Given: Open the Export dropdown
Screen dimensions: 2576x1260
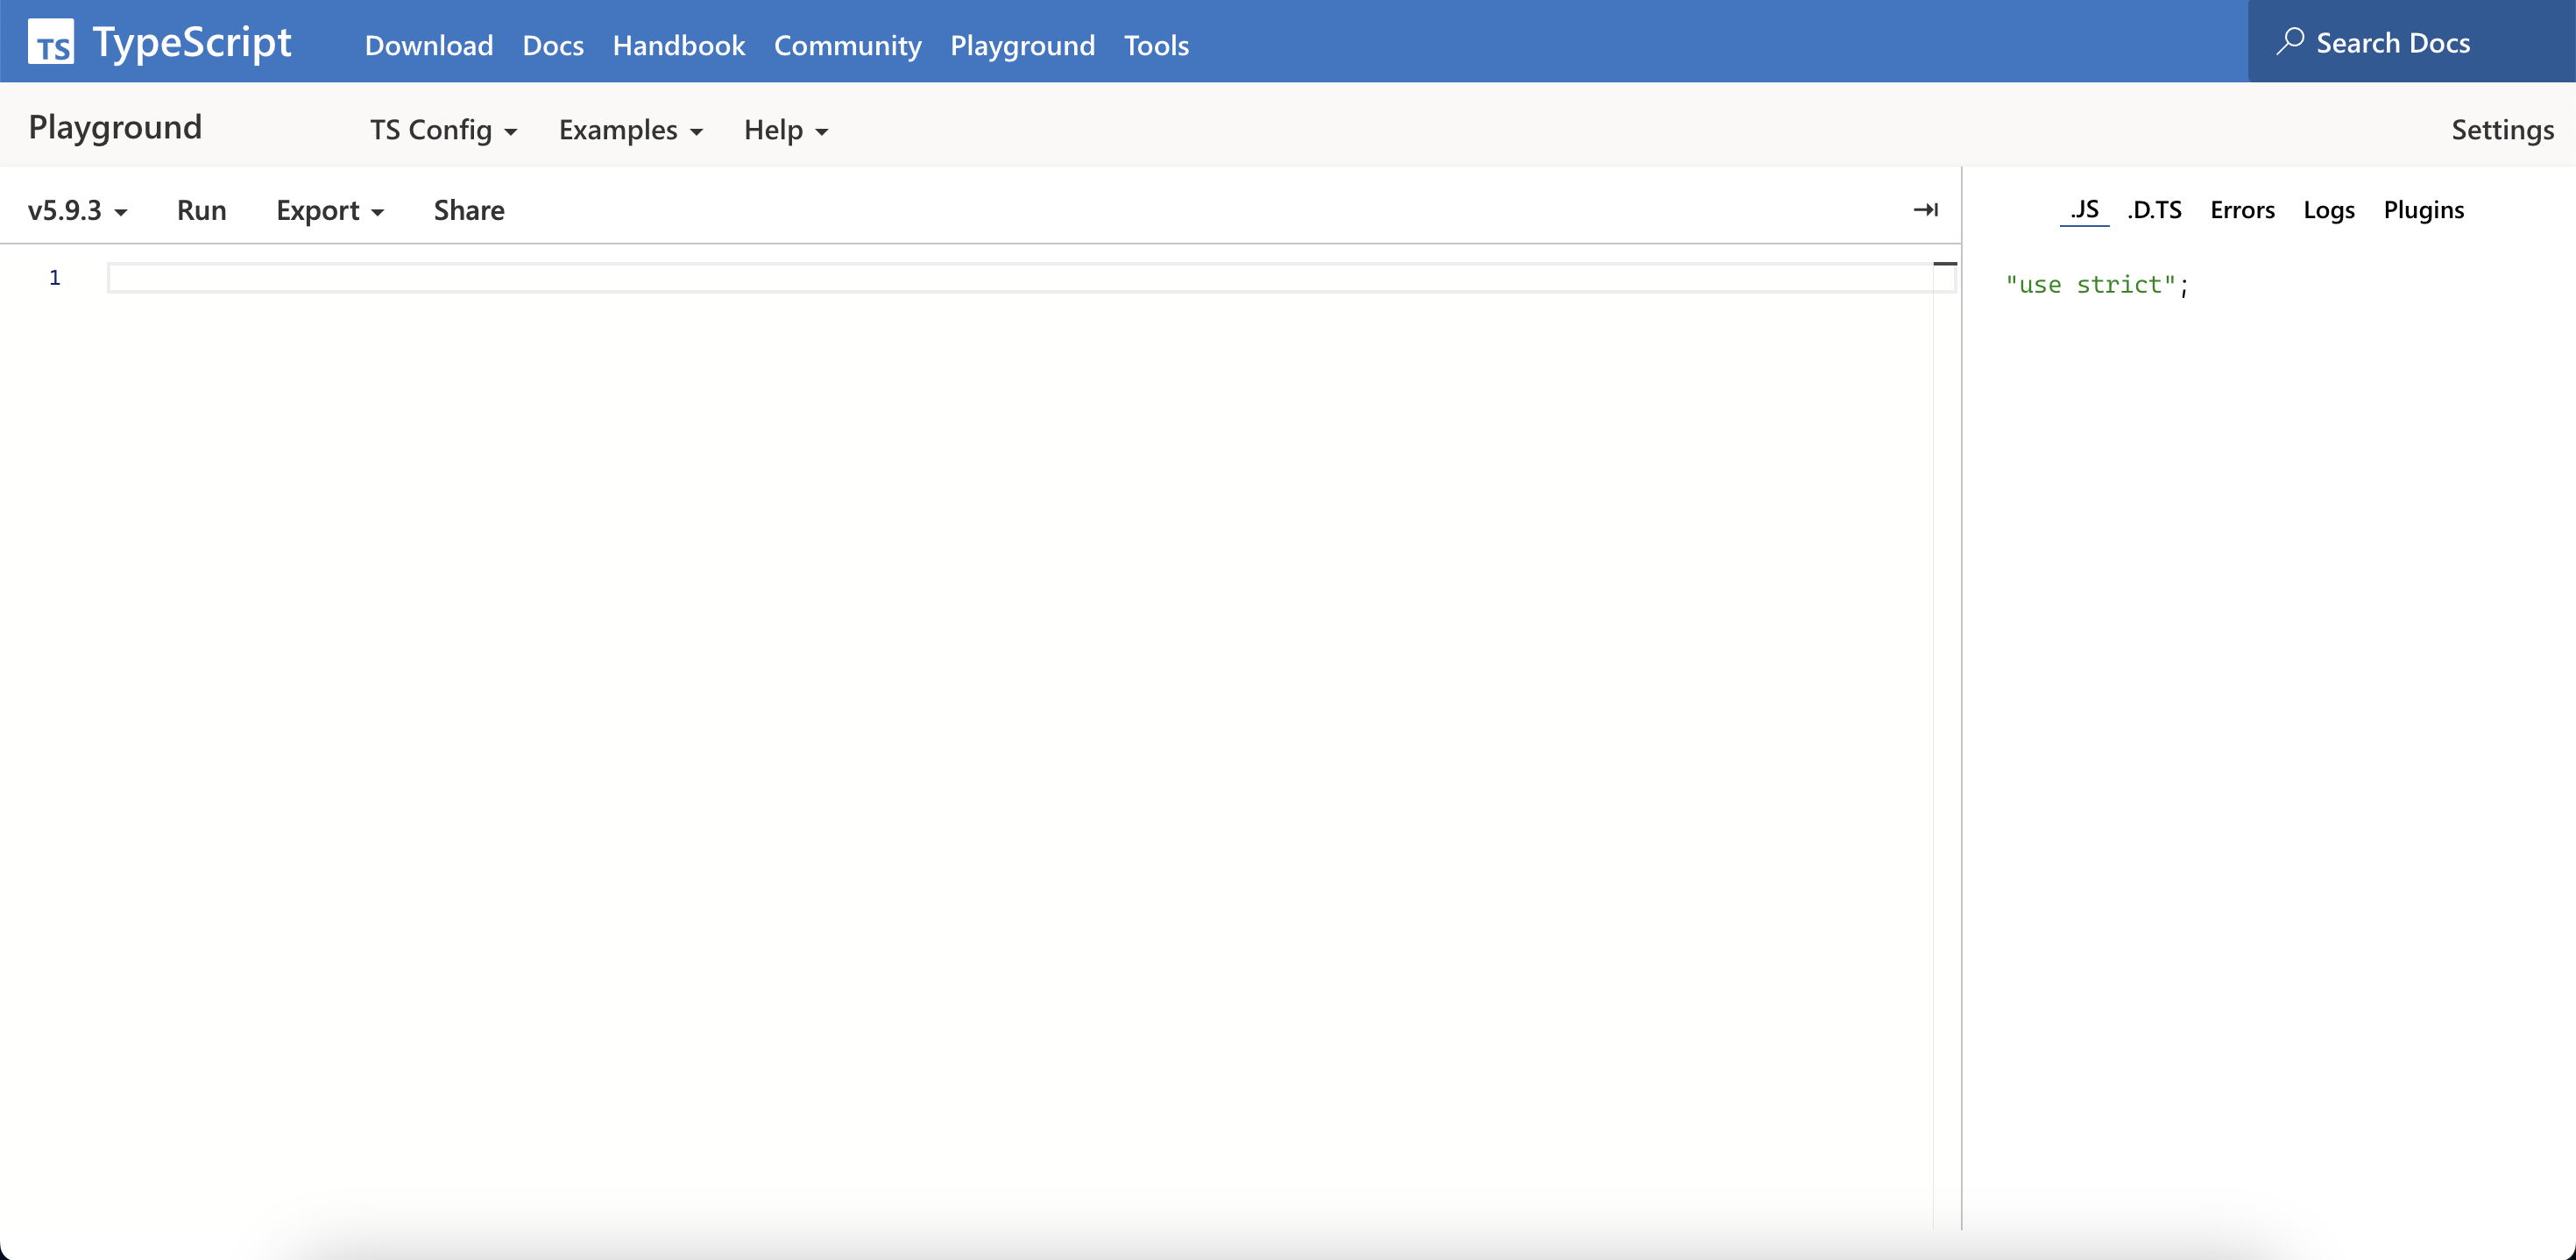Looking at the screenshot, I should tap(329, 211).
